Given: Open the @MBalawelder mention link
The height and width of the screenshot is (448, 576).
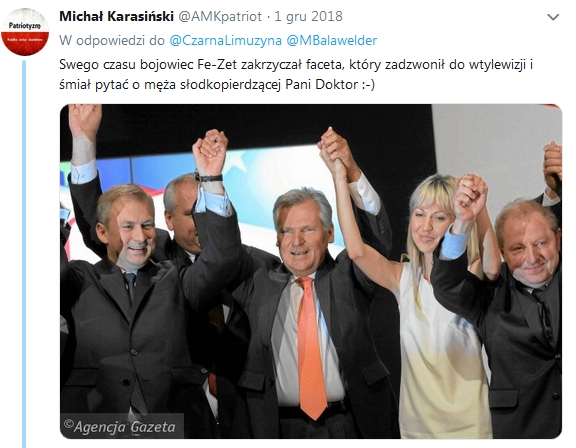Looking at the screenshot, I should 332,40.
